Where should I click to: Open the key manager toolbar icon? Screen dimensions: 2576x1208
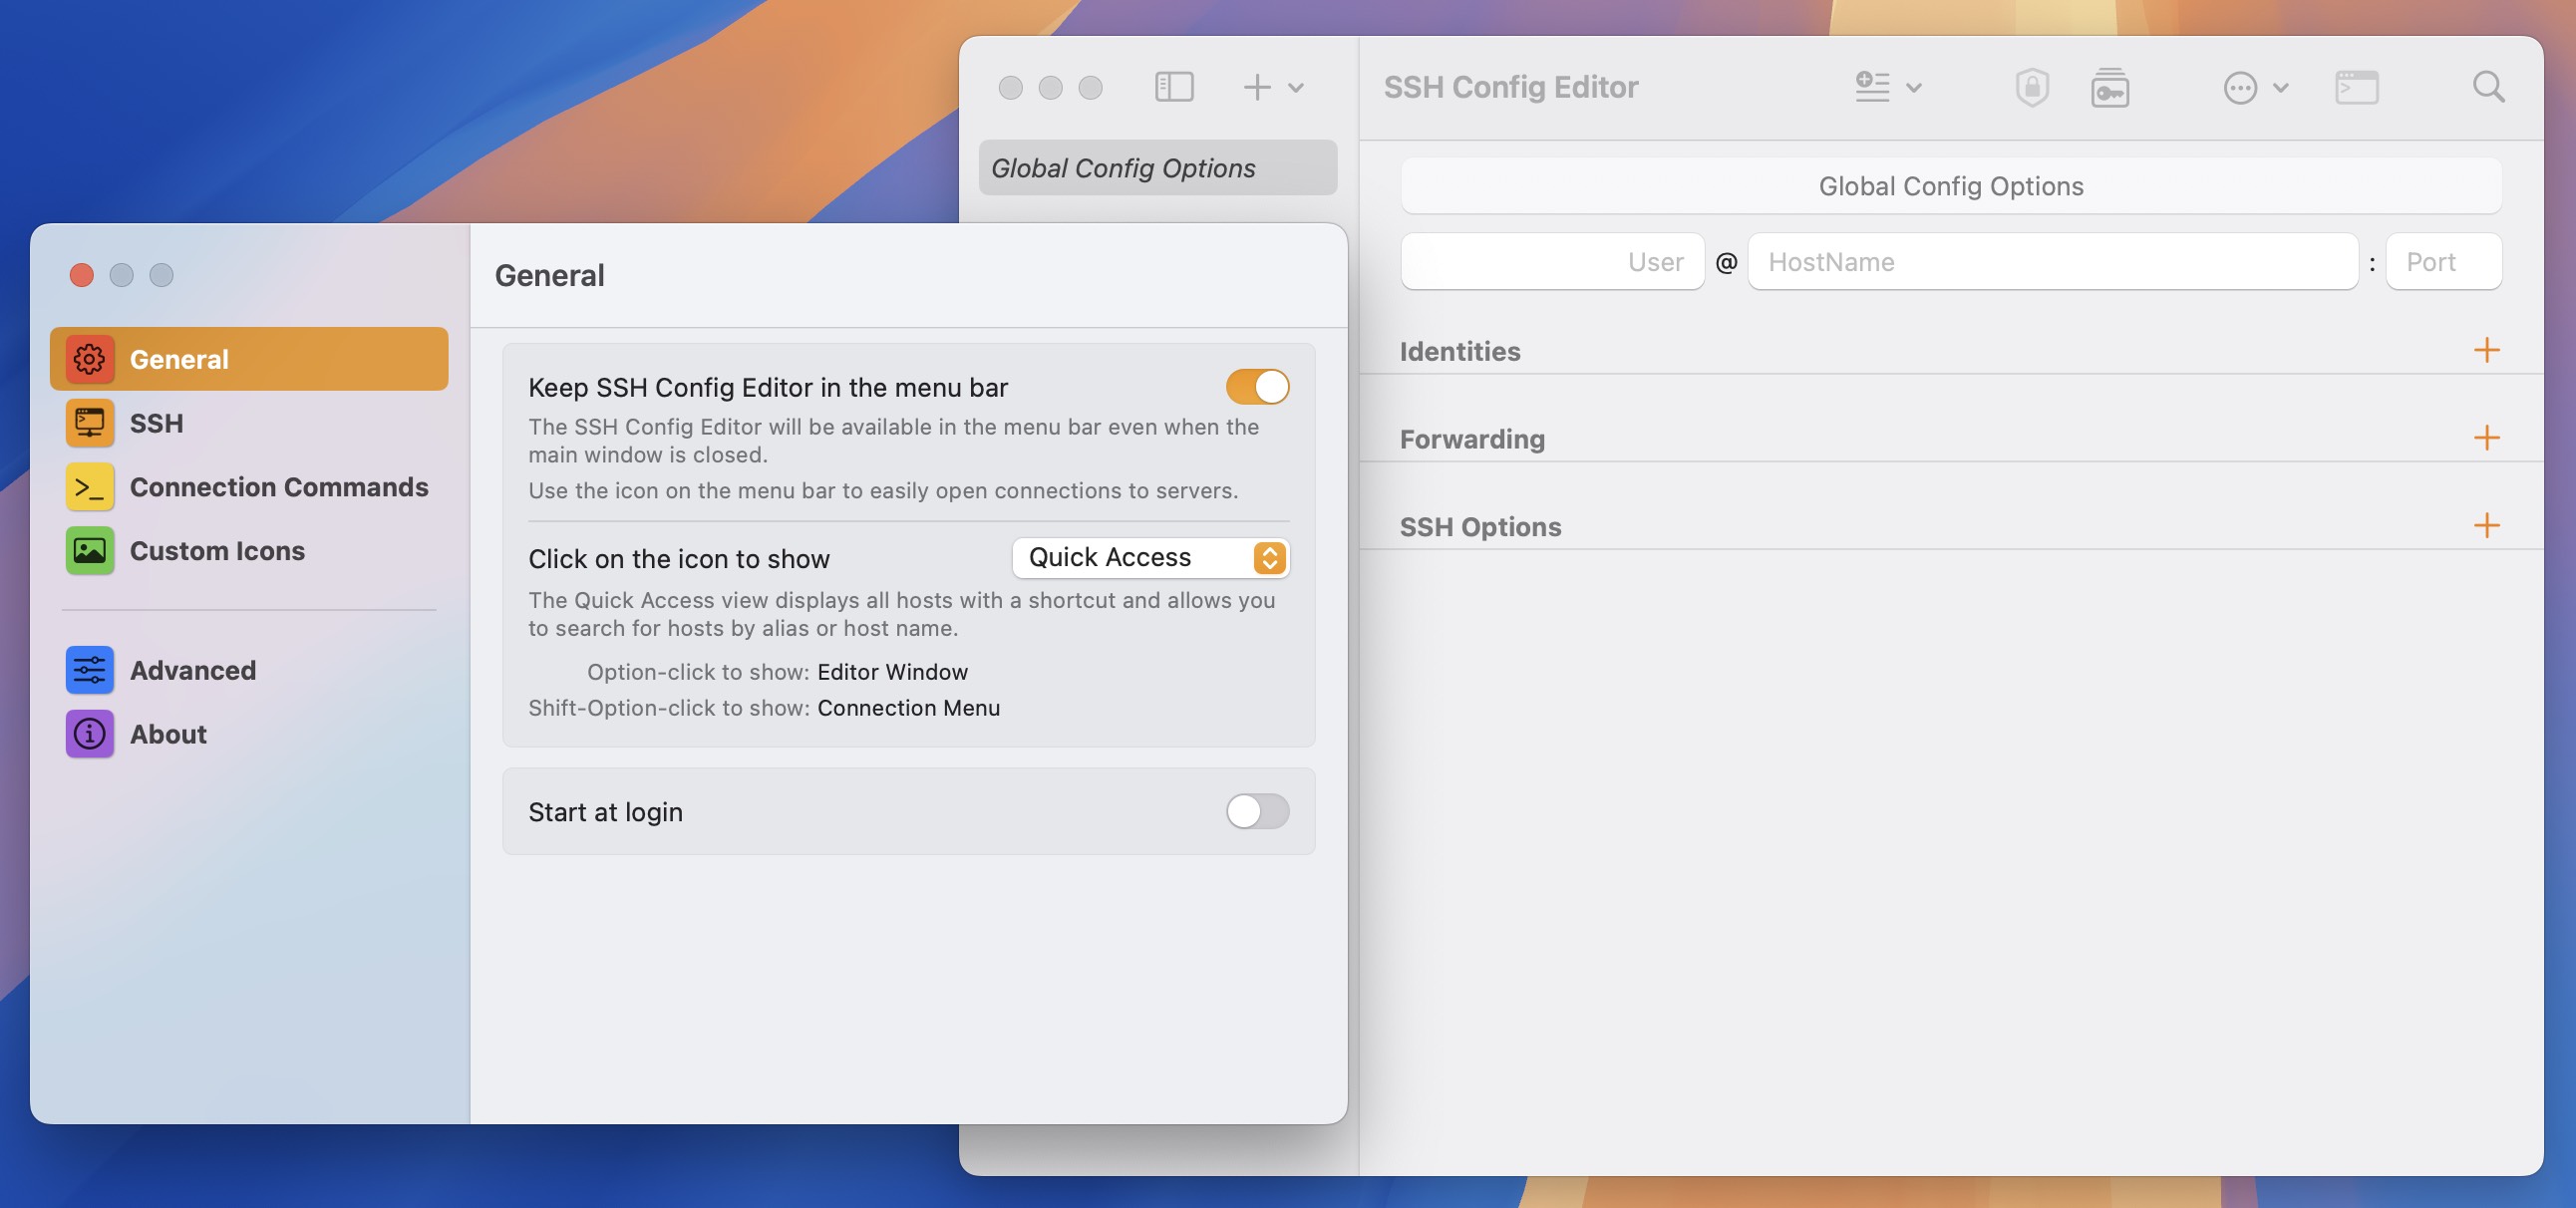[2110, 87]
